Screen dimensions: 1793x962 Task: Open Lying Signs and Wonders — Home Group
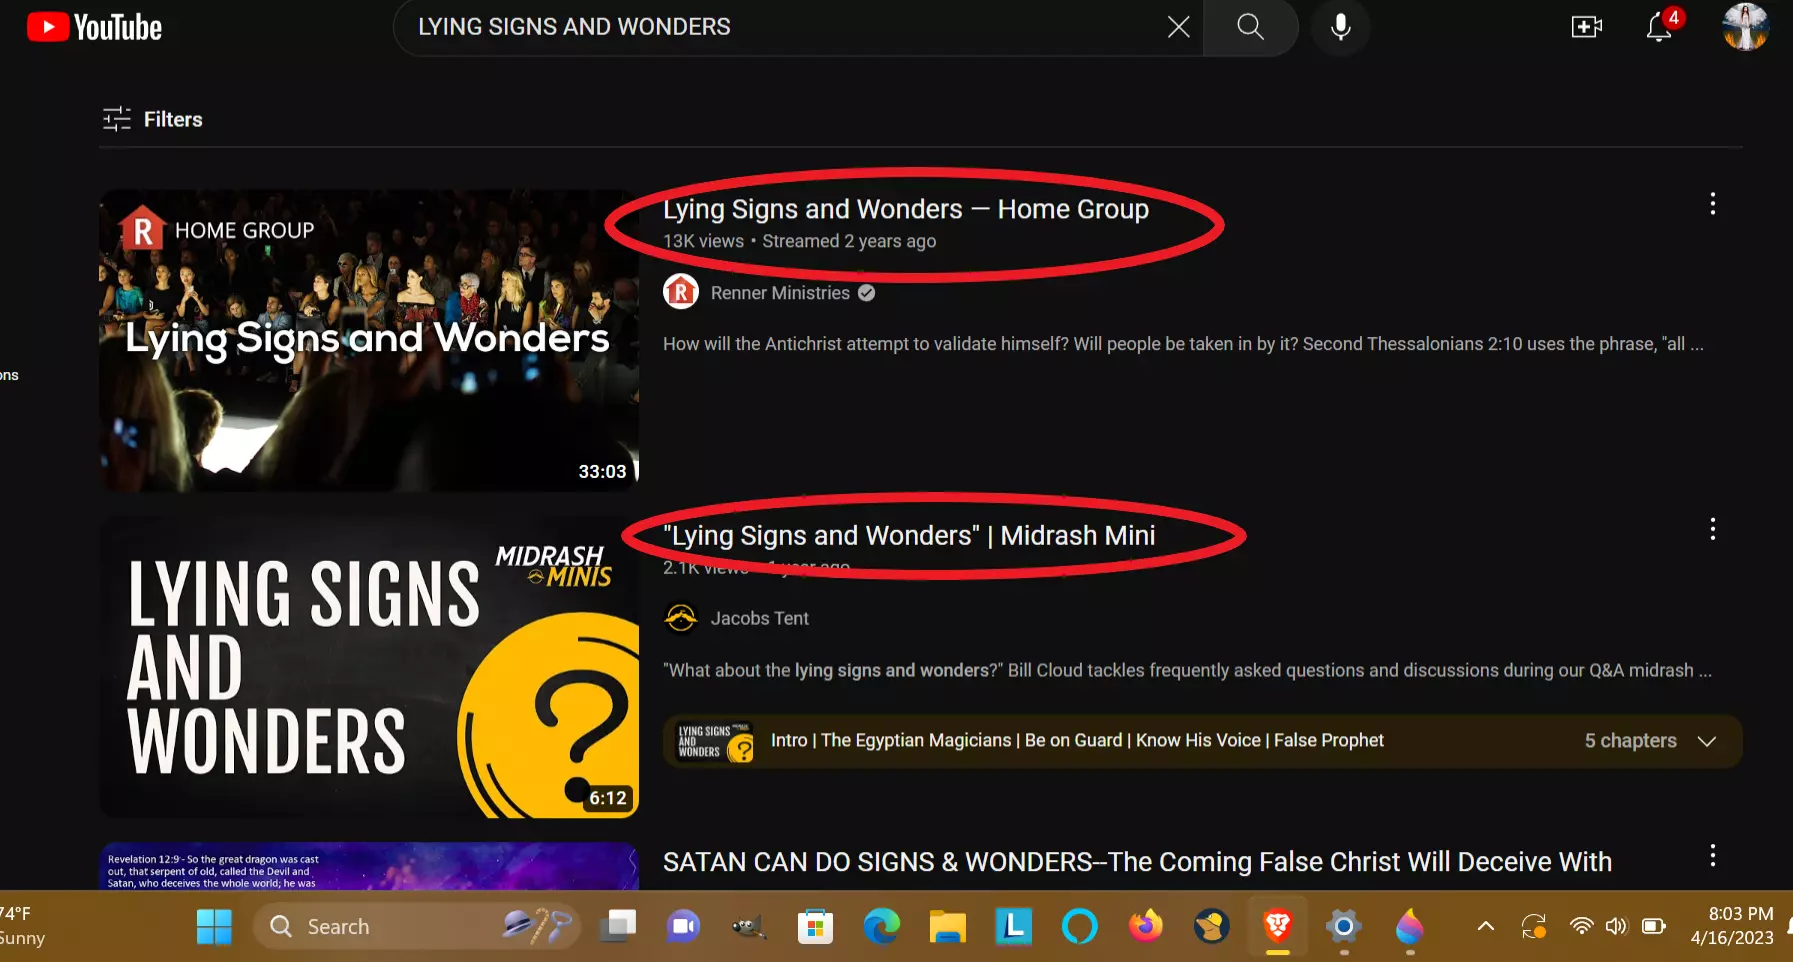point(905,209)
